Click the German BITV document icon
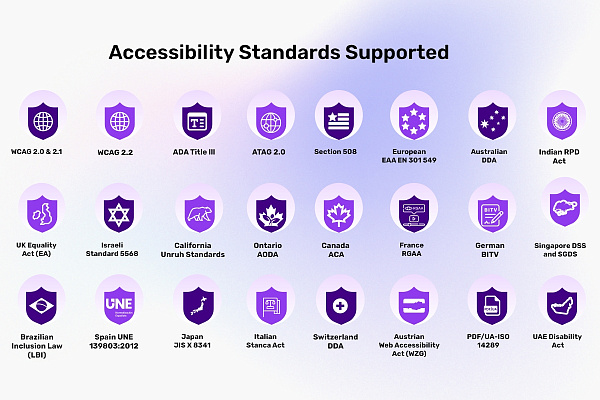 pyautogui.click(x=492, y=214)
